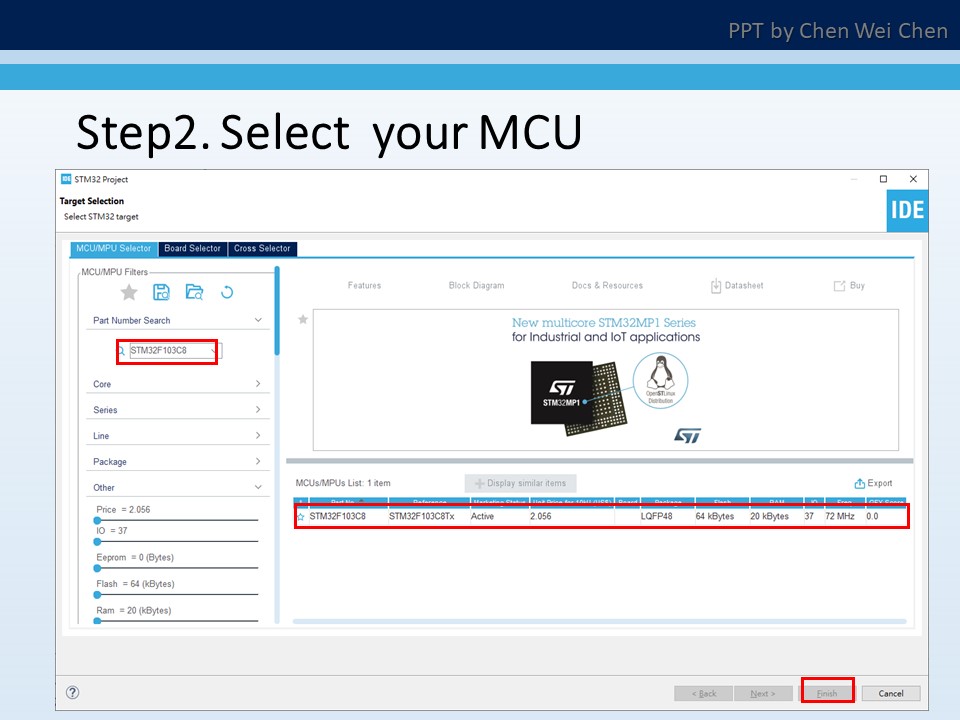Click the Price slider handle
This screenshot has width=960, height=720.
97,520
